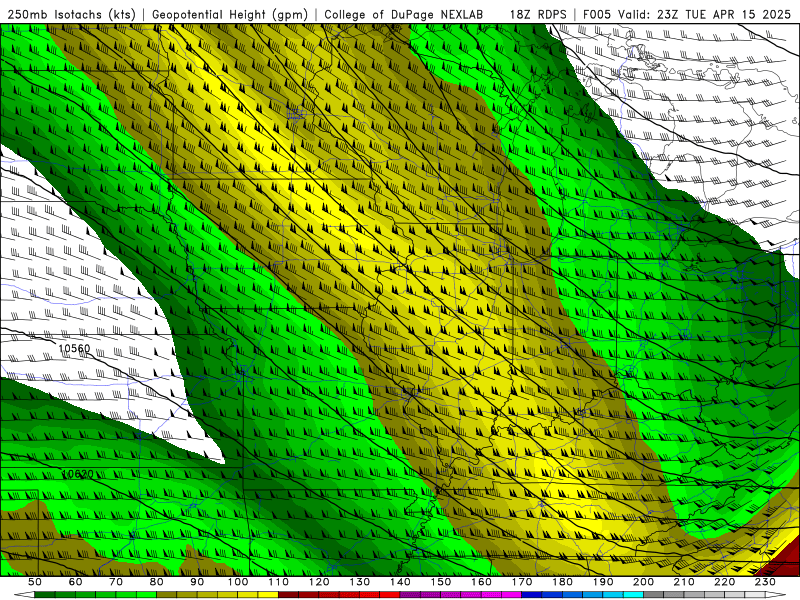Screen dimensions: 800x600
Task: Click the bright red colorbar swatch above 140
Action: point(390,595)
